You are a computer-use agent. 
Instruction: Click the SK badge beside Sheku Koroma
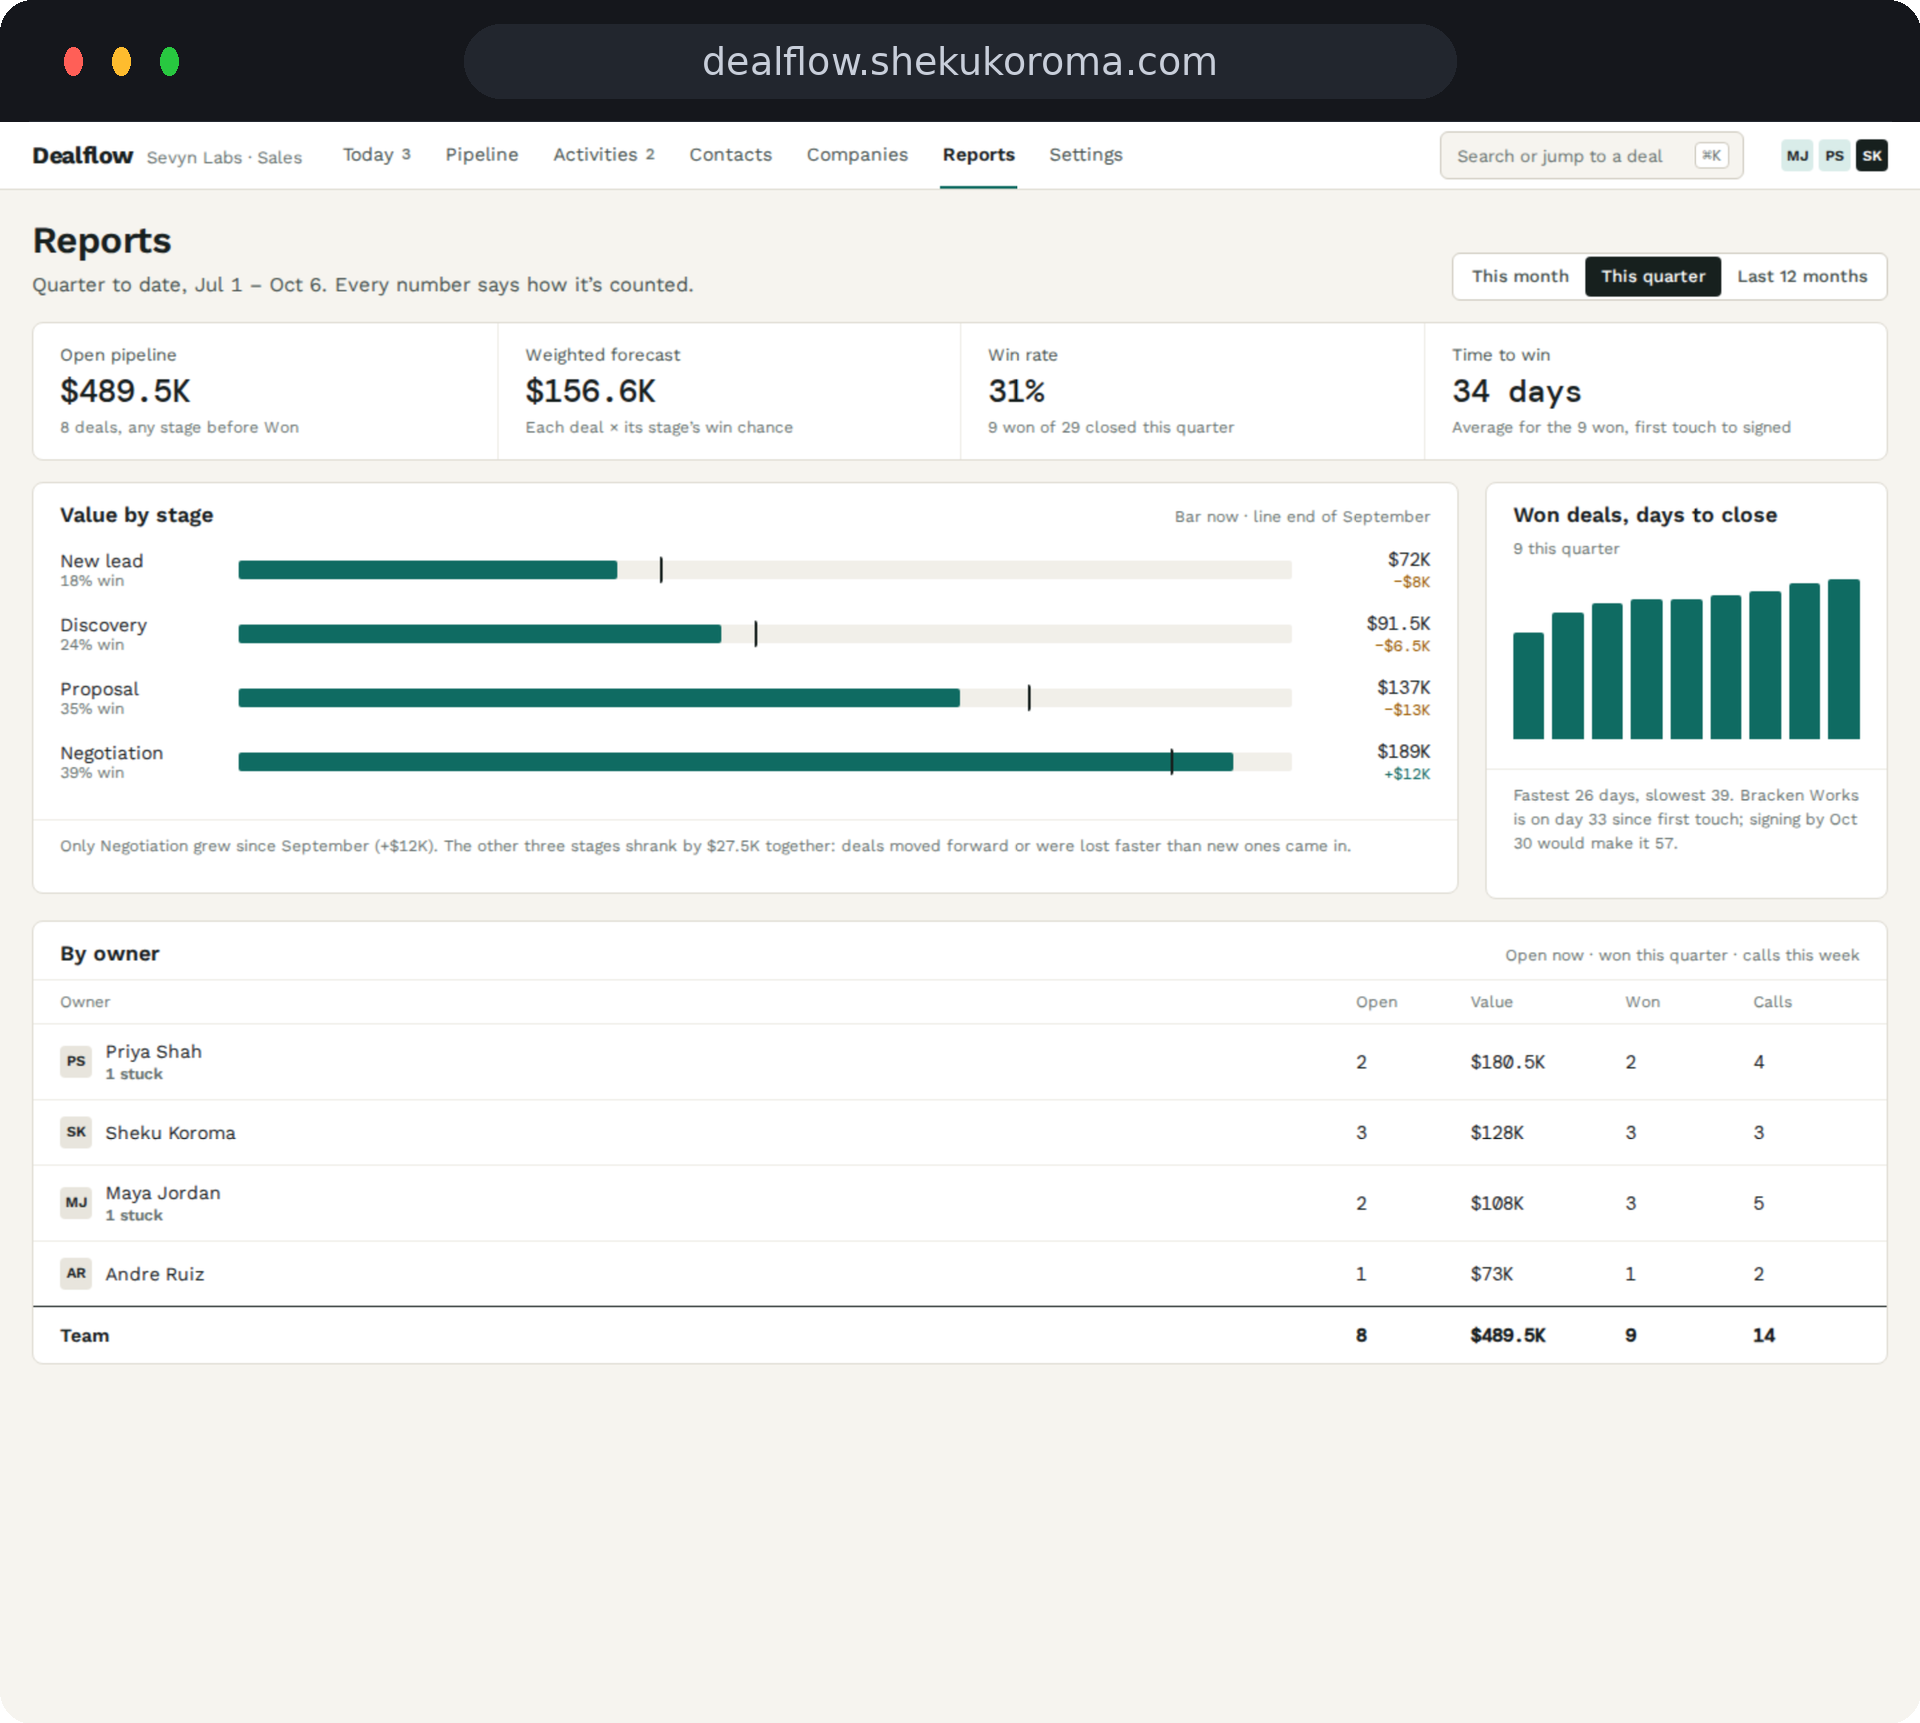76,1132
